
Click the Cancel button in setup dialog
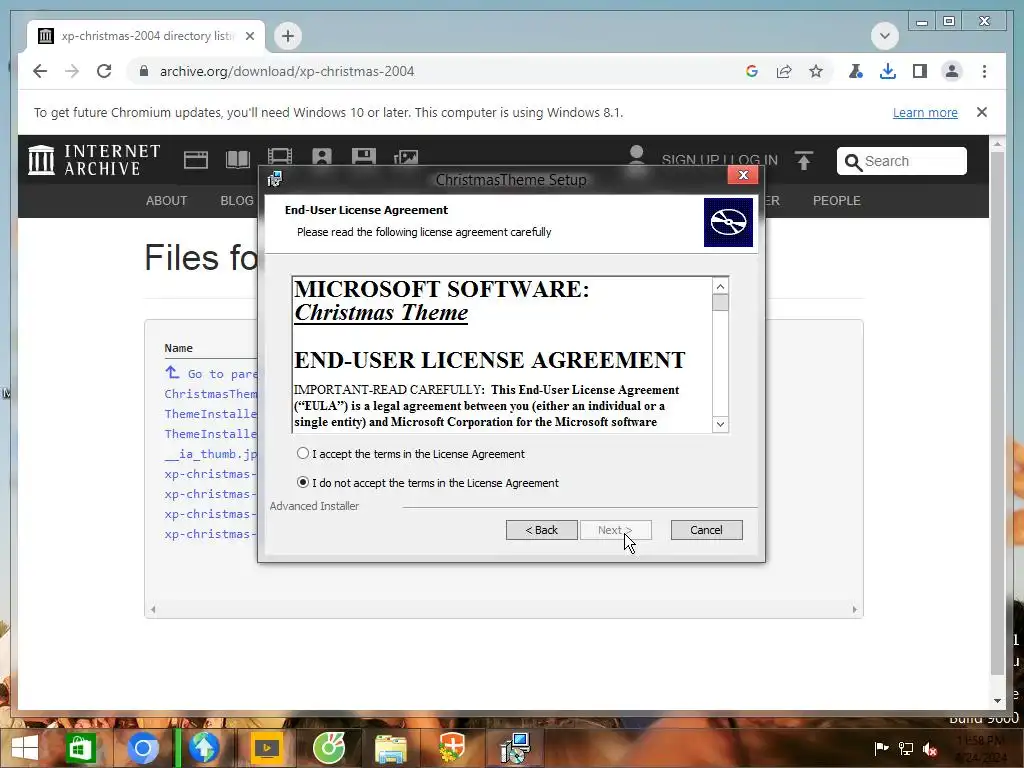(x=706, y=530)
